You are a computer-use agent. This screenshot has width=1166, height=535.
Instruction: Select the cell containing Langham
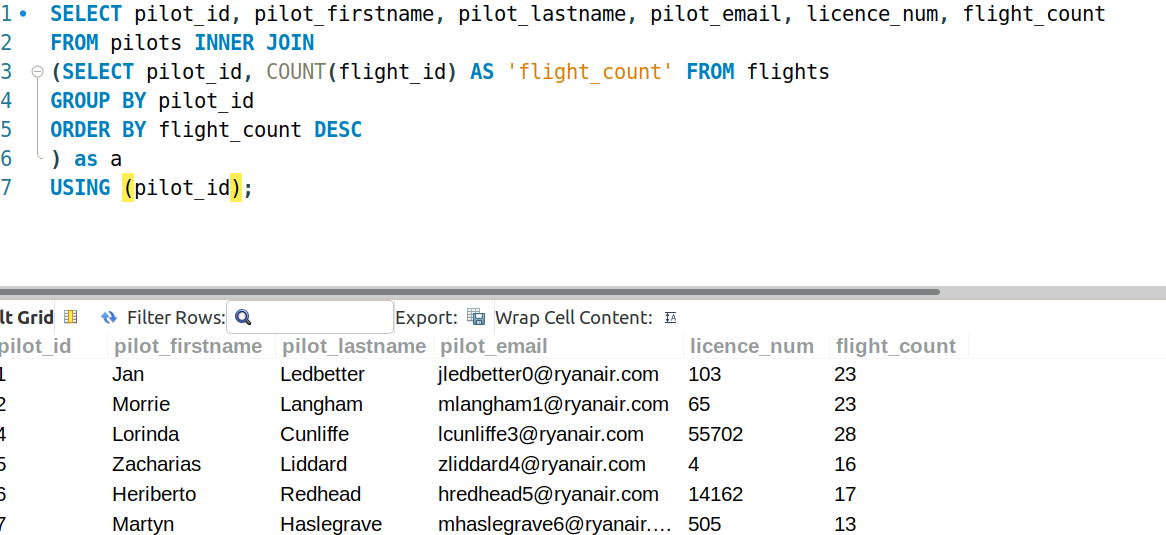(321, 404)
